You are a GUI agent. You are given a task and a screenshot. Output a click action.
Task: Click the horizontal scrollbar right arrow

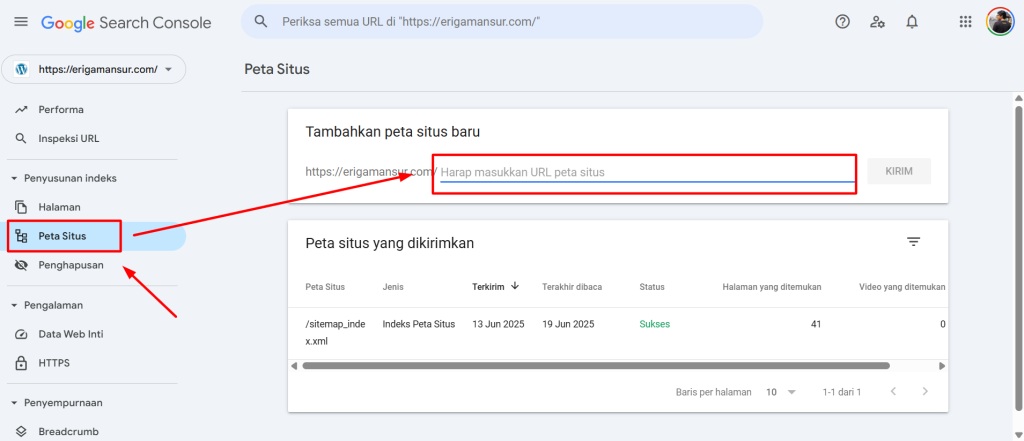point(942,366)
